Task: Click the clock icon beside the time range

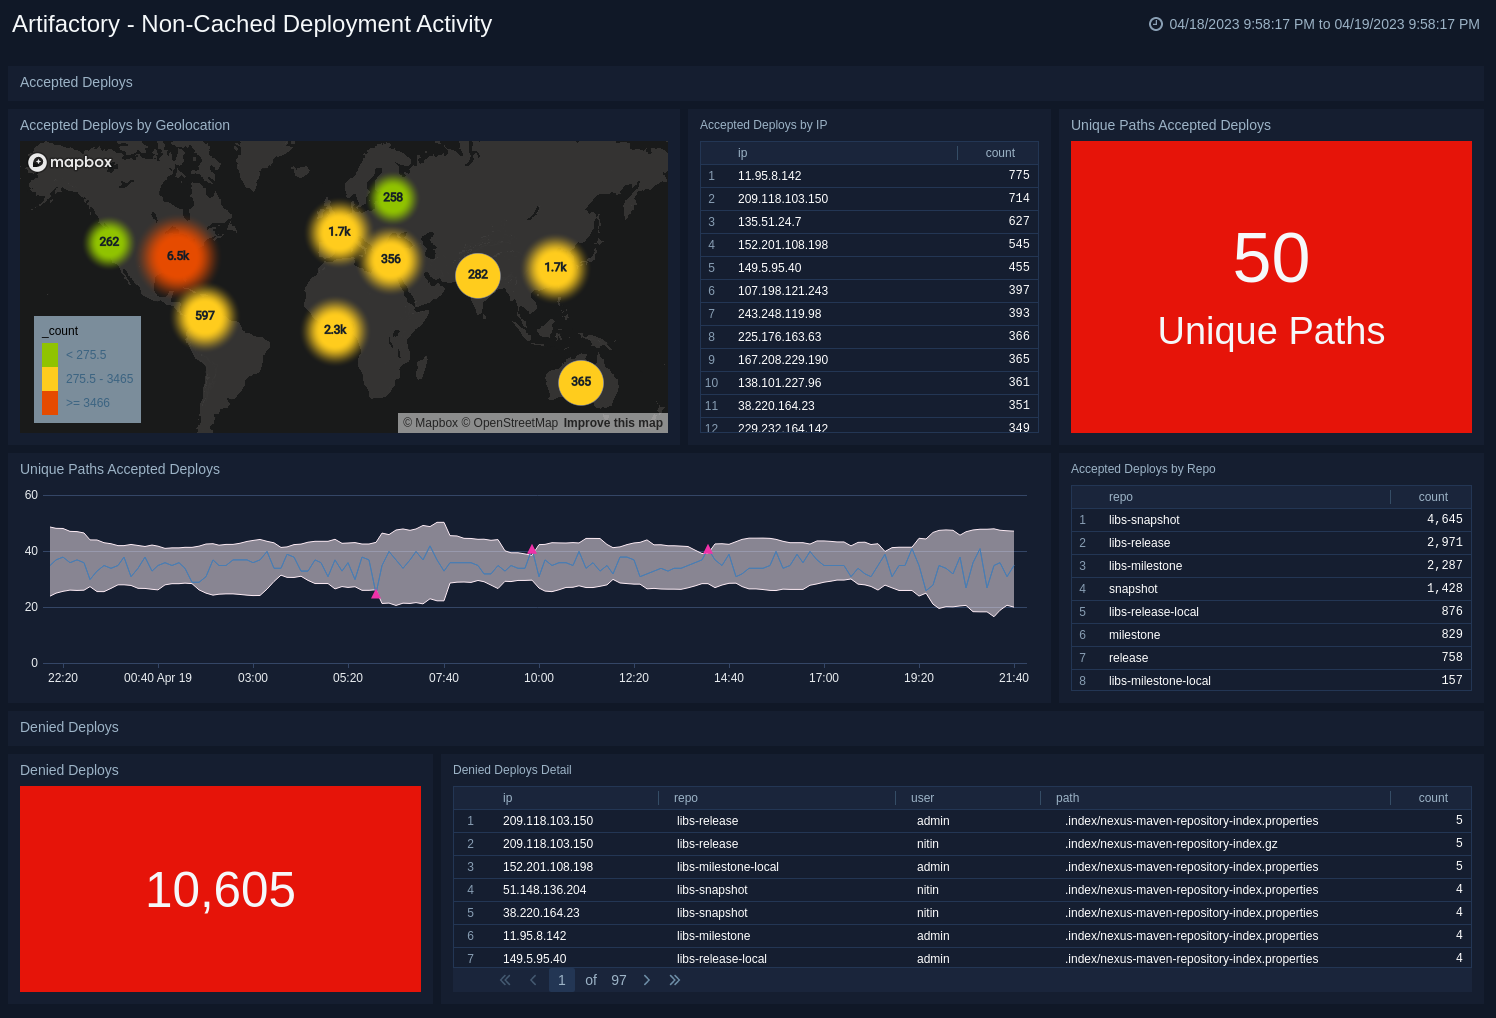Action: click(x=1155, y=24)
